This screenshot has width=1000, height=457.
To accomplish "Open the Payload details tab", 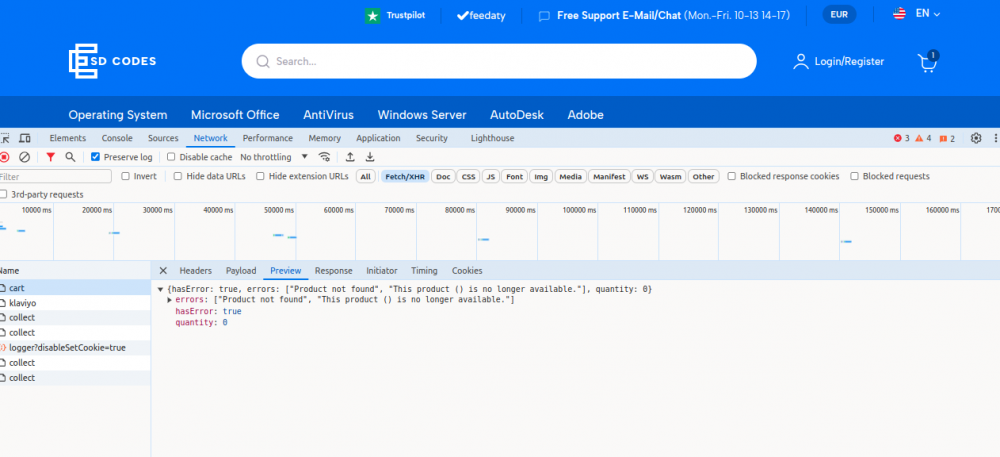I will click(x=241, y=271).
